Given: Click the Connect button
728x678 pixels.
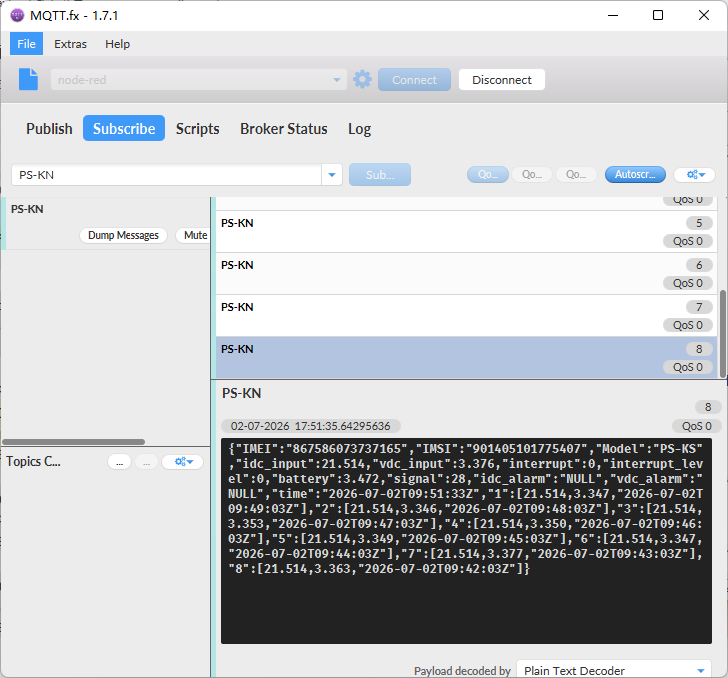Looking at the screenshot, I should click(414, 80).
